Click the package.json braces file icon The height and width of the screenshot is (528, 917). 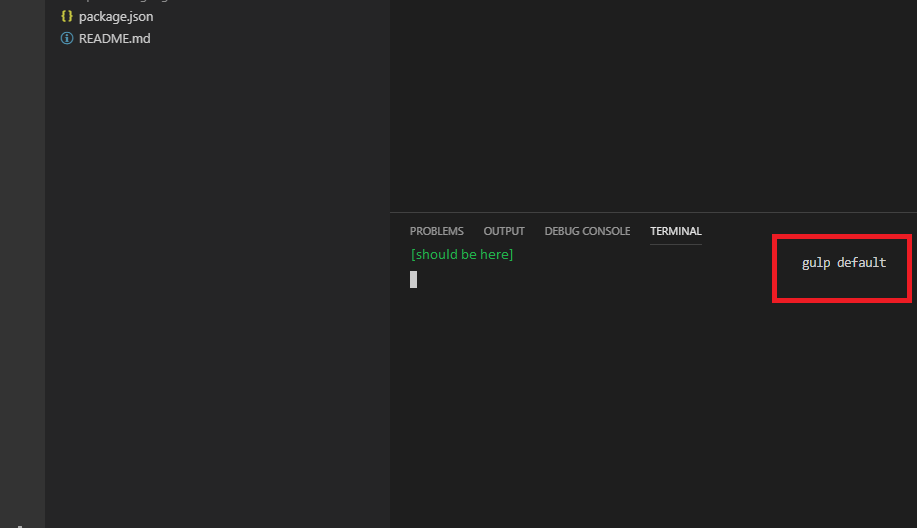[67, 16]
